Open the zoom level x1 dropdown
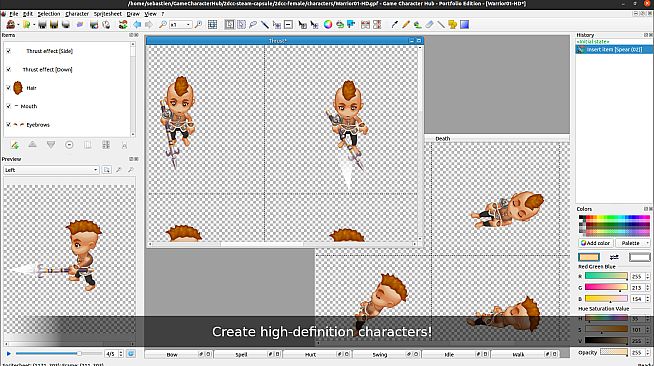Screen dimensions: 654x366 tap(180, 25)
